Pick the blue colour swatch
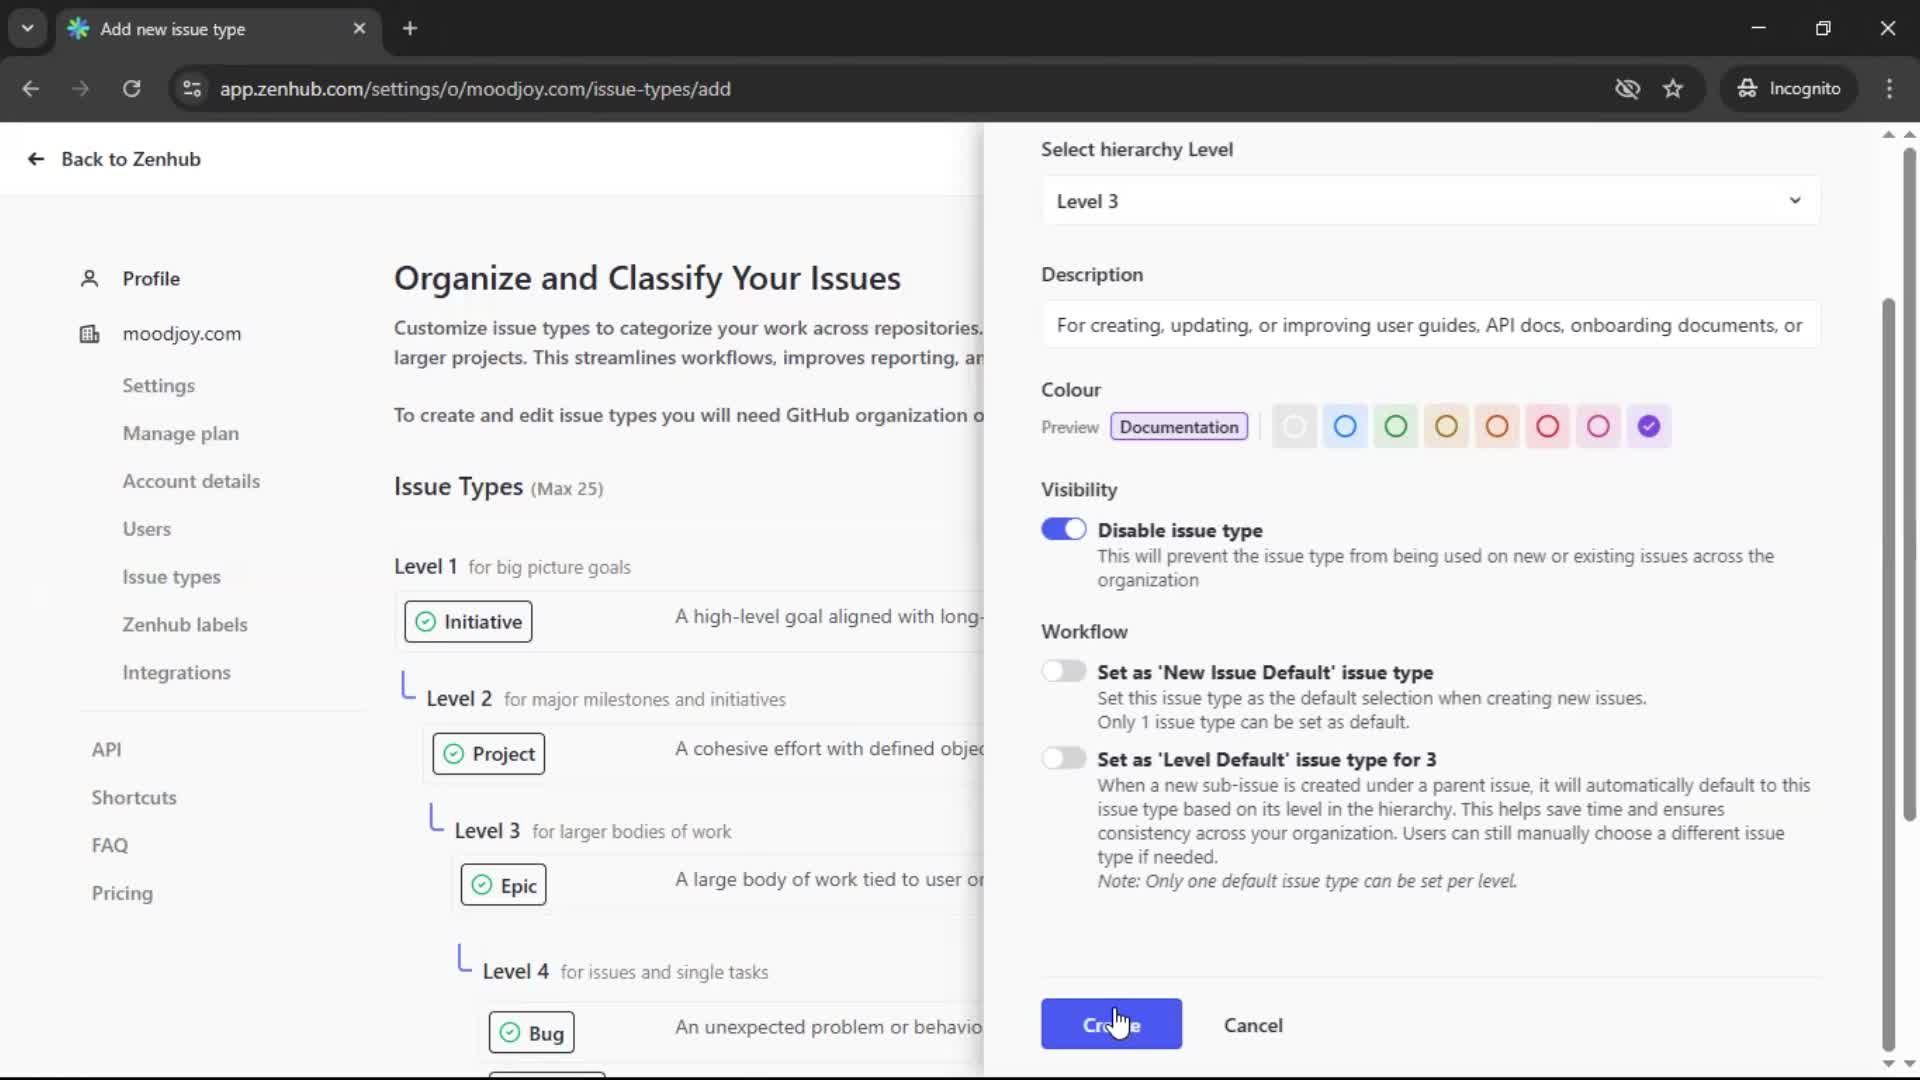This screenshot has height=1080, width=1920. 1344,426
